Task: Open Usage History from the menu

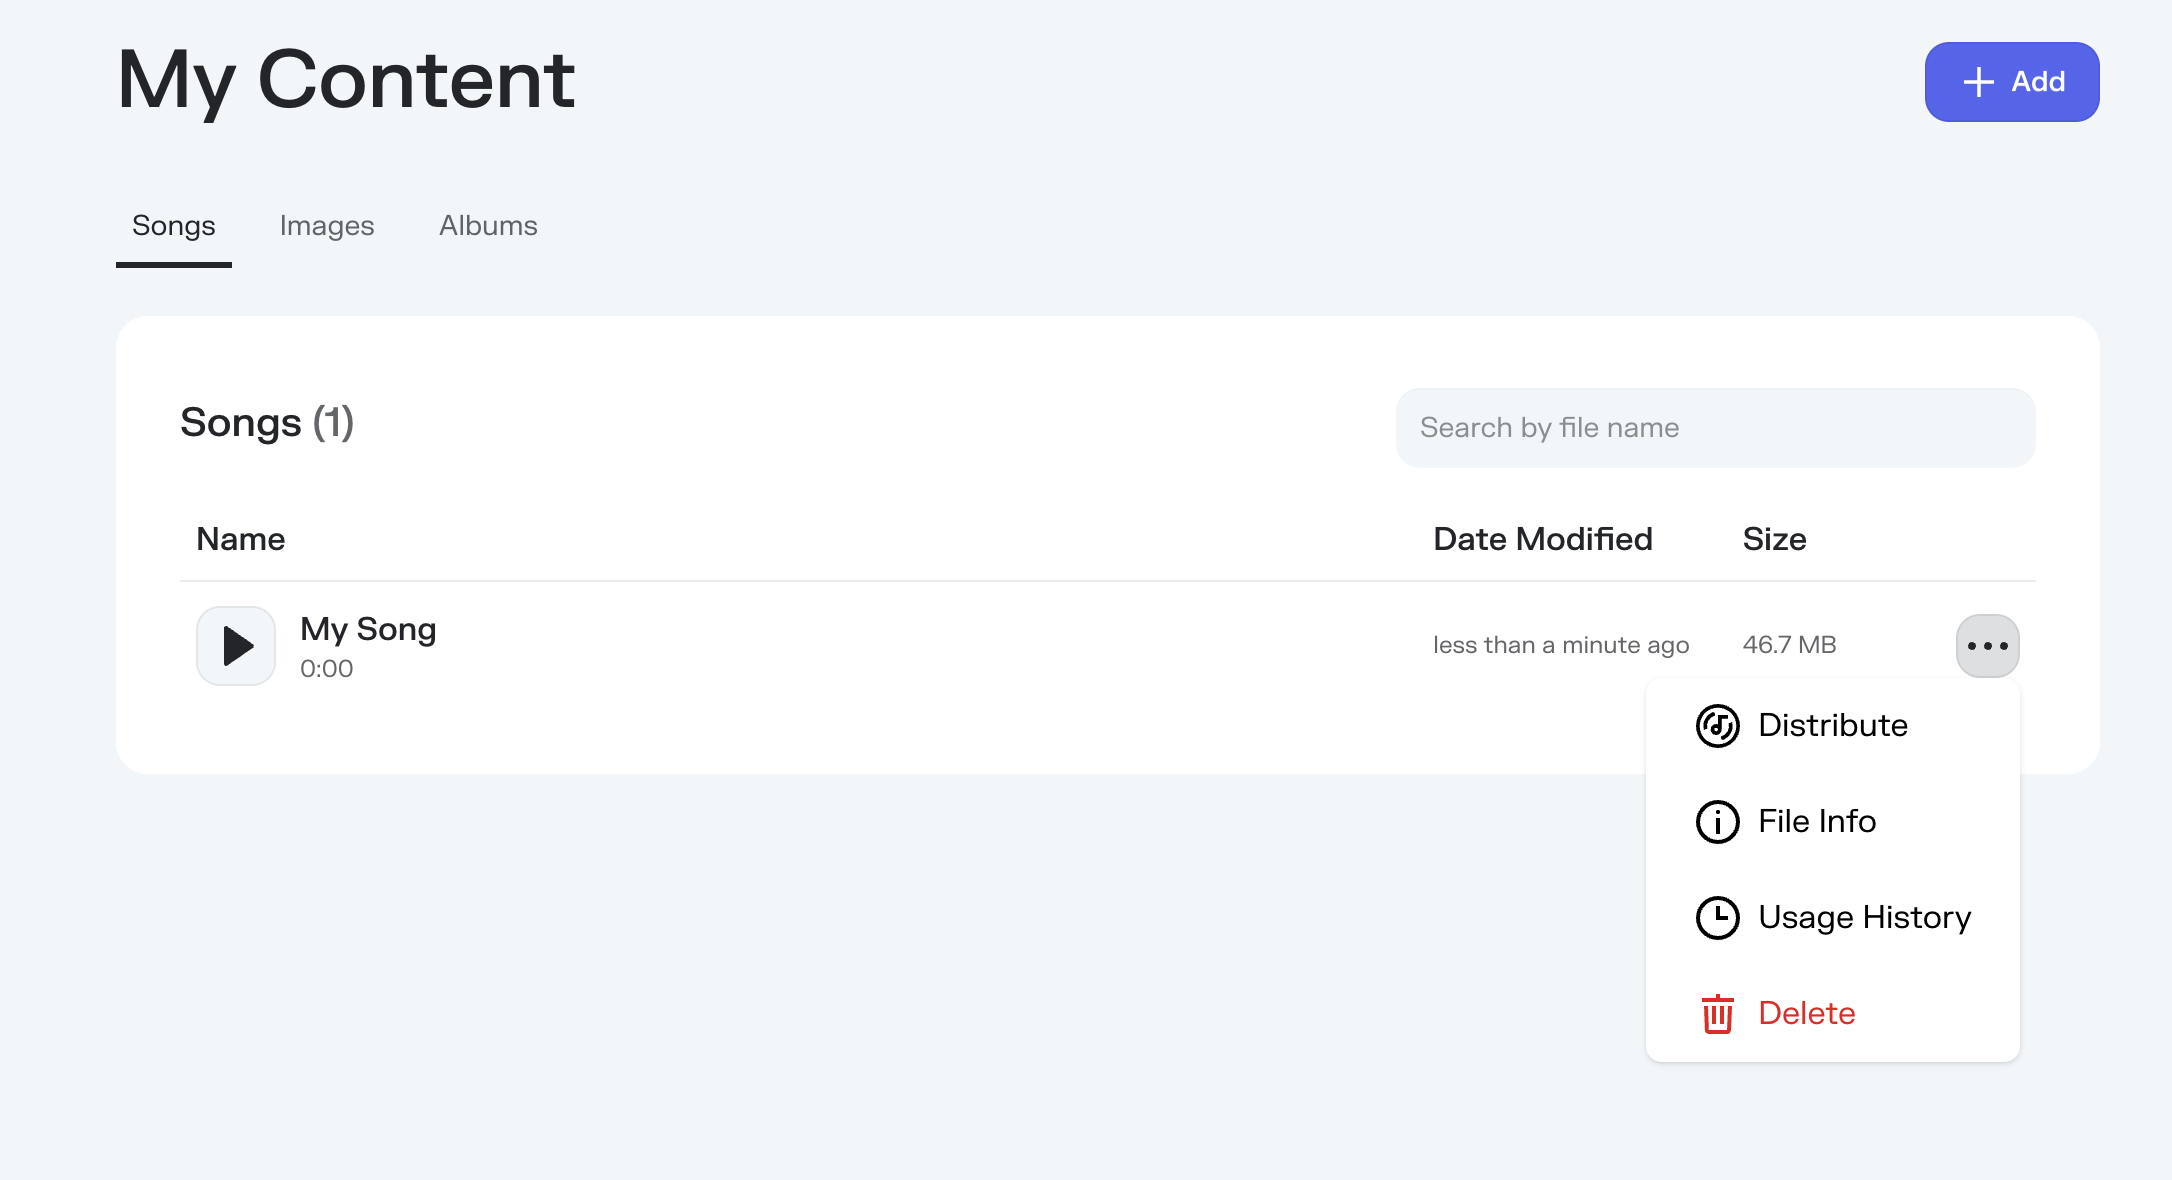Action: click(1832, 918)
